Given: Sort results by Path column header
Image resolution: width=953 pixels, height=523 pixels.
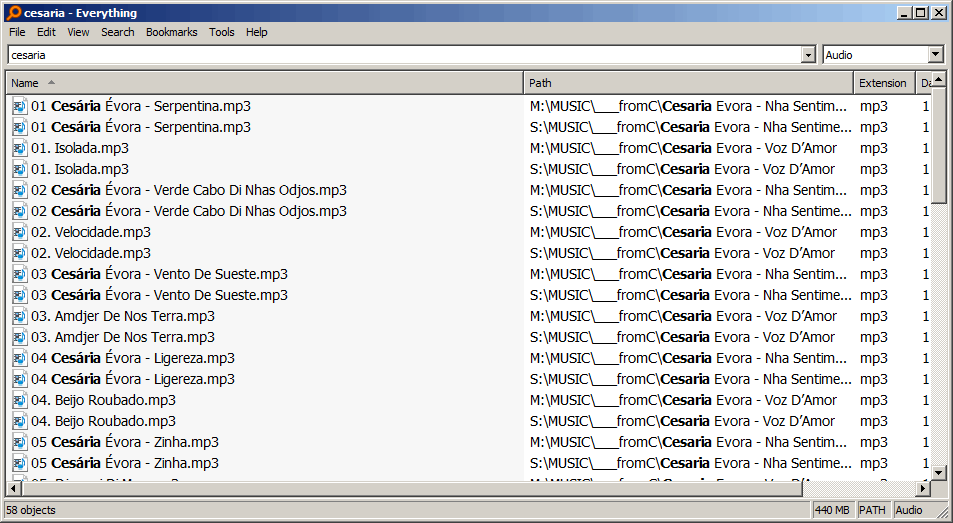Looking at the screenshot, I should pyautogui.click(x=689, y=83).
